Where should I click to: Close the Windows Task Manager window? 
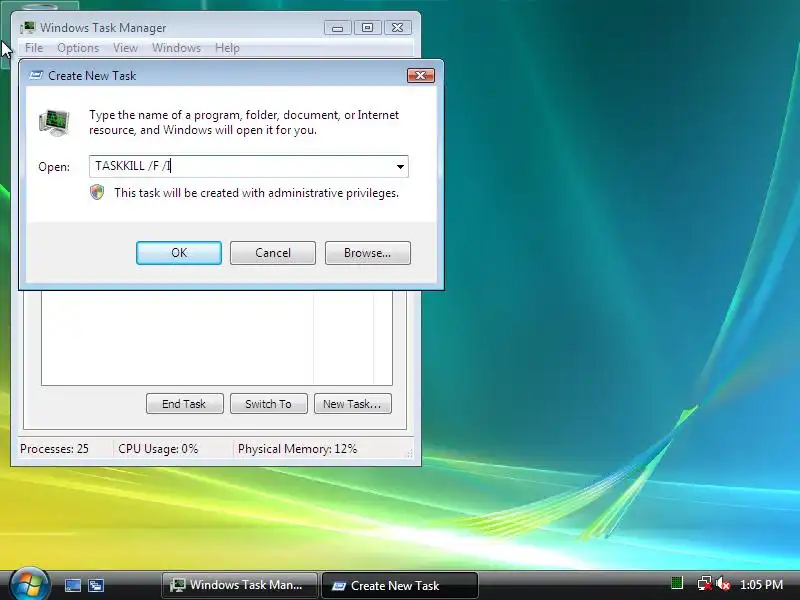pyautogui.click(x=397, y=28)
